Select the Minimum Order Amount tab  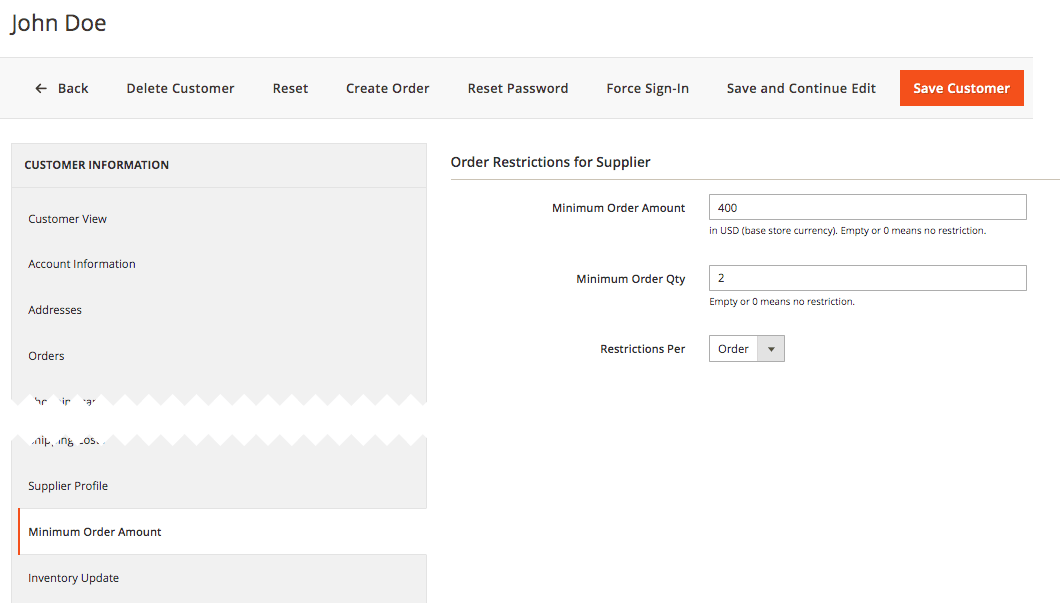coord(95,532)
